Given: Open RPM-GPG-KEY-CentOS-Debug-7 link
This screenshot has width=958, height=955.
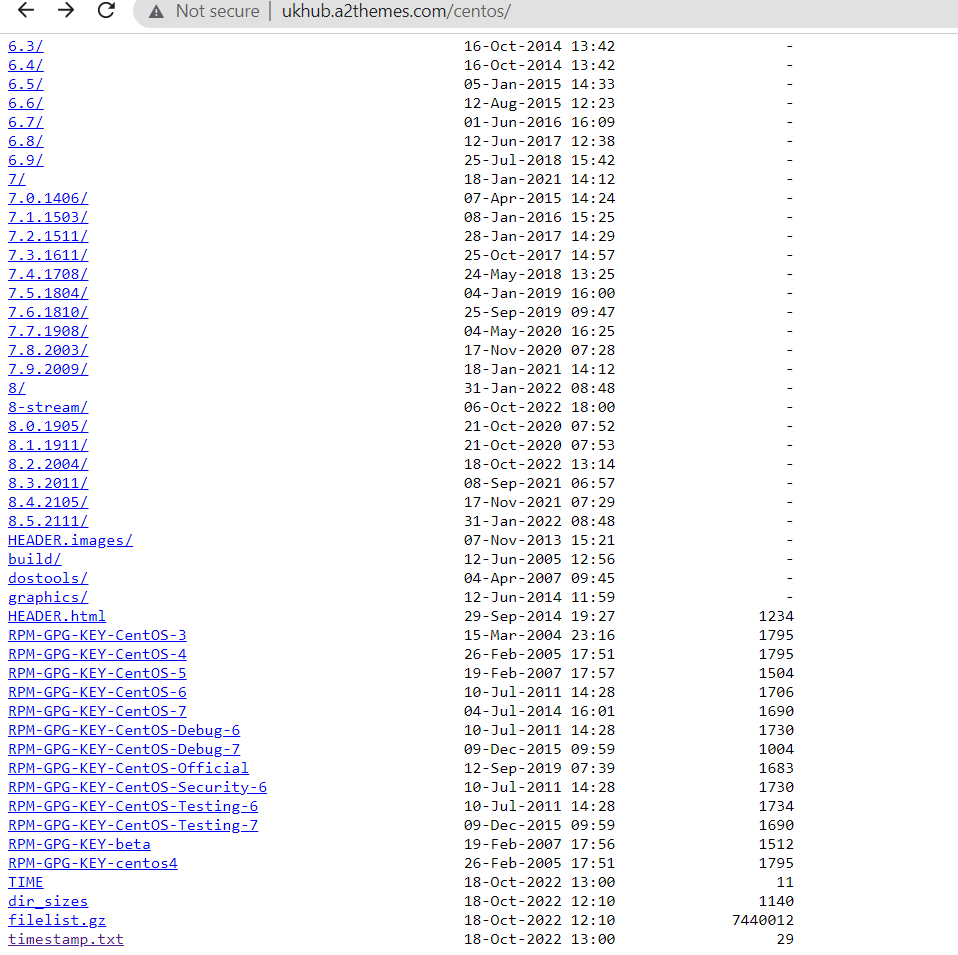Looking at the screenshot, I should point(124,750).
